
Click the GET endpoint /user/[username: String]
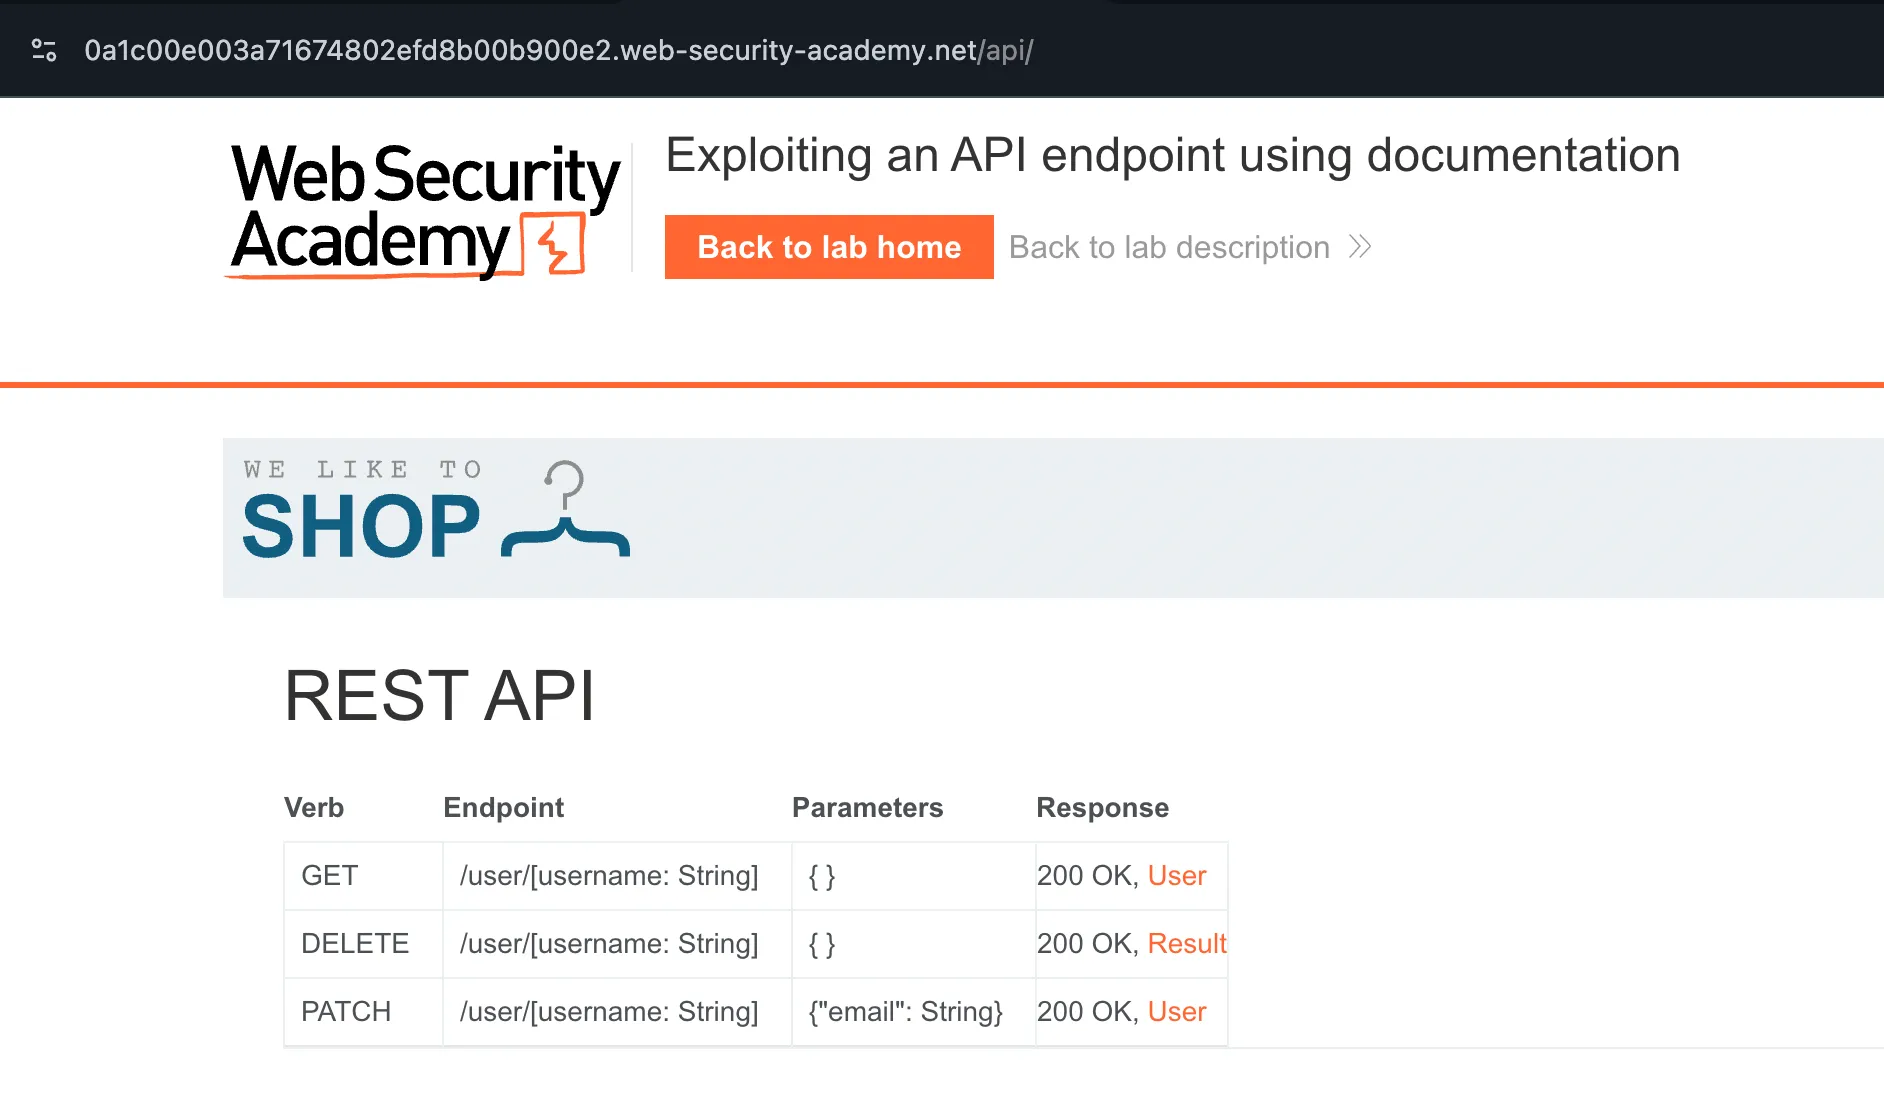coord(609,876)
